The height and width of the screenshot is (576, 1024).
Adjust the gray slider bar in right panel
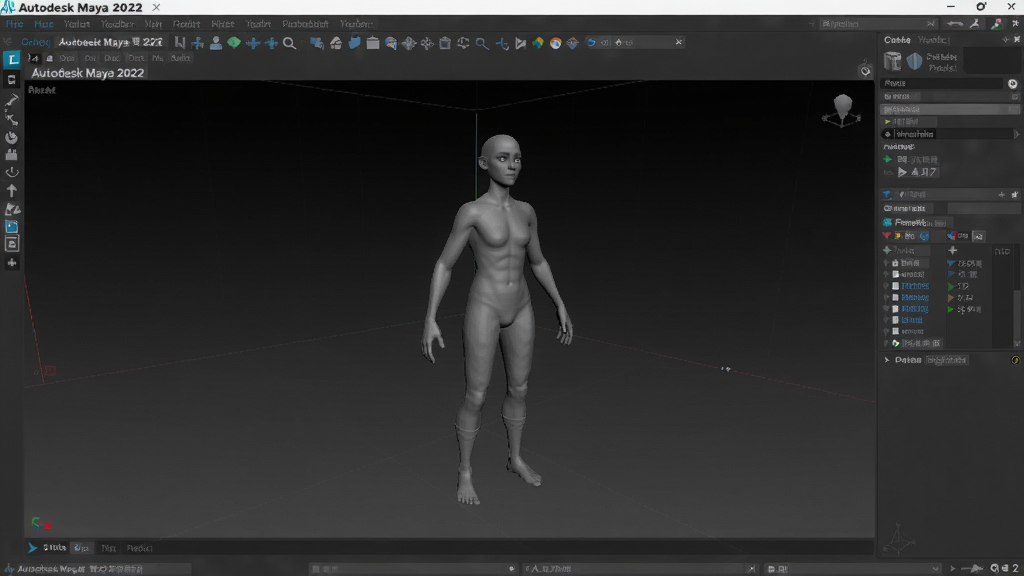(x=950, y=109)
